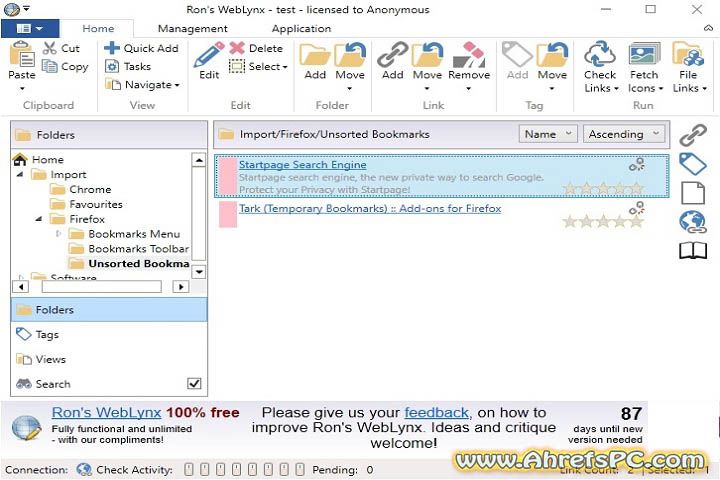
Task: Open the Ascending order dropdown
Action: (624, 134)
